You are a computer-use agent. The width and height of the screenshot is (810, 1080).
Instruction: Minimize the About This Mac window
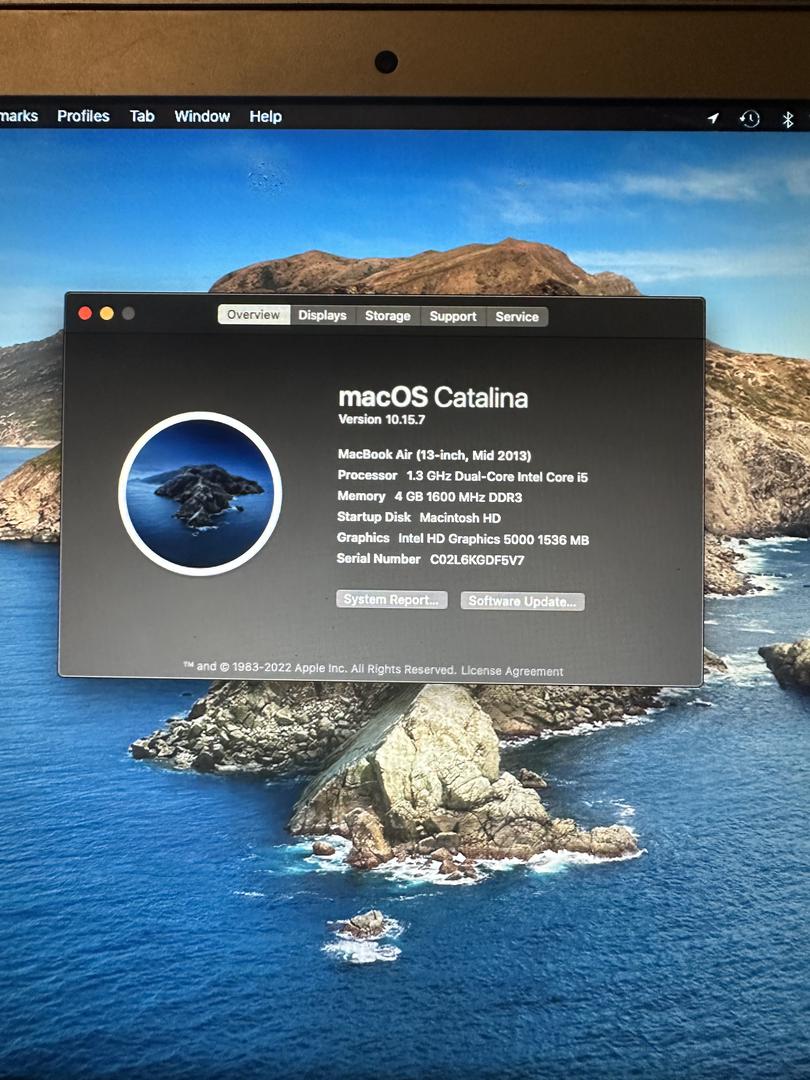click(x=107, y=313)
